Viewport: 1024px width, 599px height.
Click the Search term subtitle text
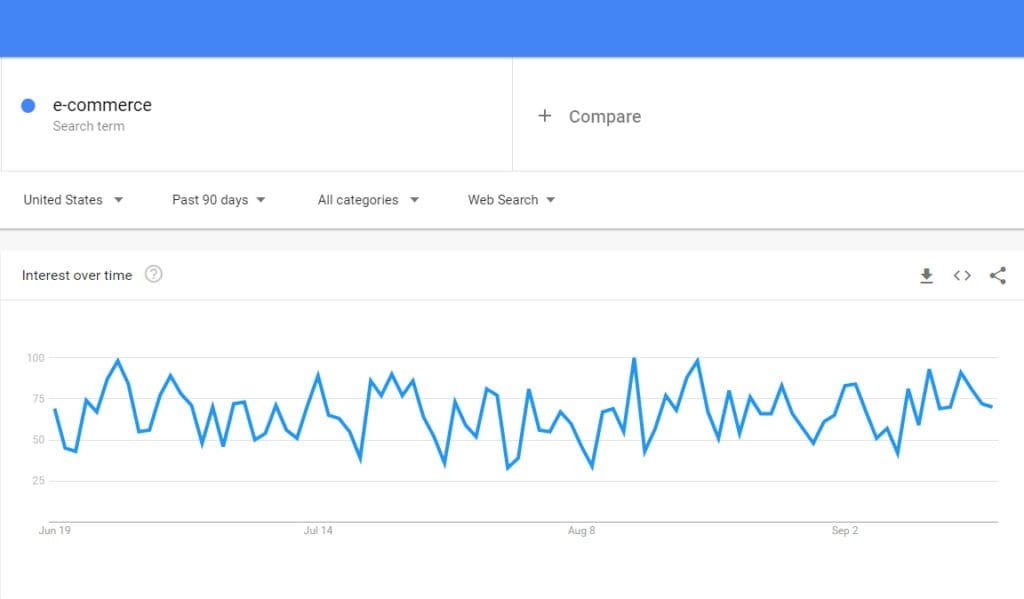[89, 126]
